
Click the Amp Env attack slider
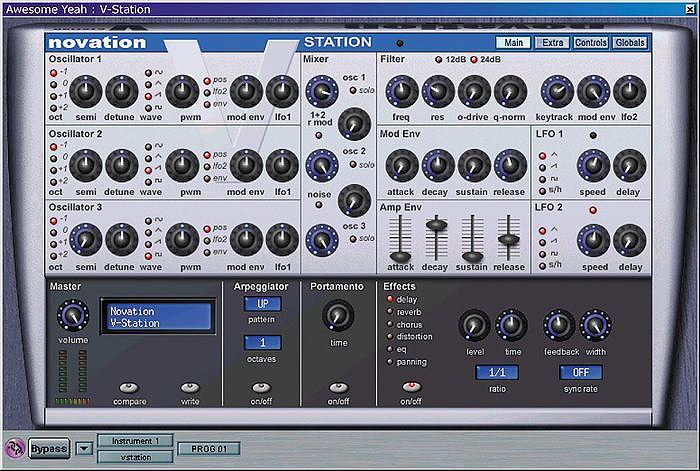(400, 256)
